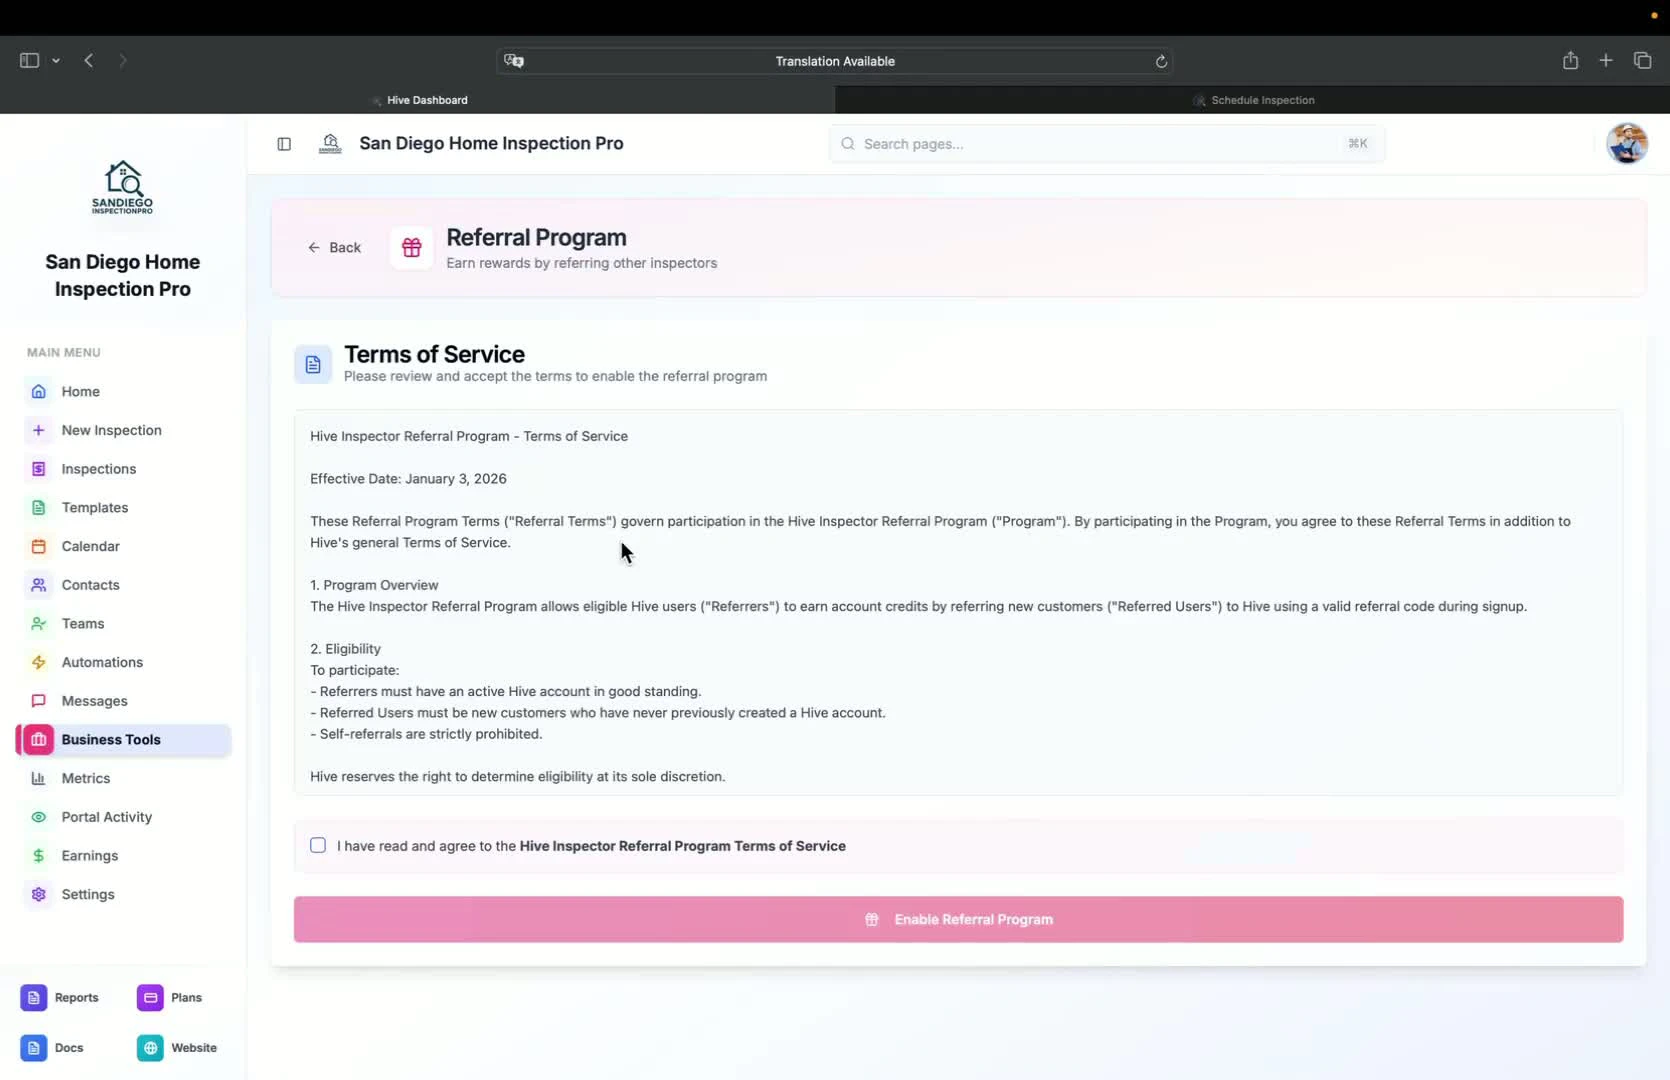Click the bold 'Hive Inspector Referral Program Terms of Service' text
1670x1080 pixels.
tap(682, 846)
